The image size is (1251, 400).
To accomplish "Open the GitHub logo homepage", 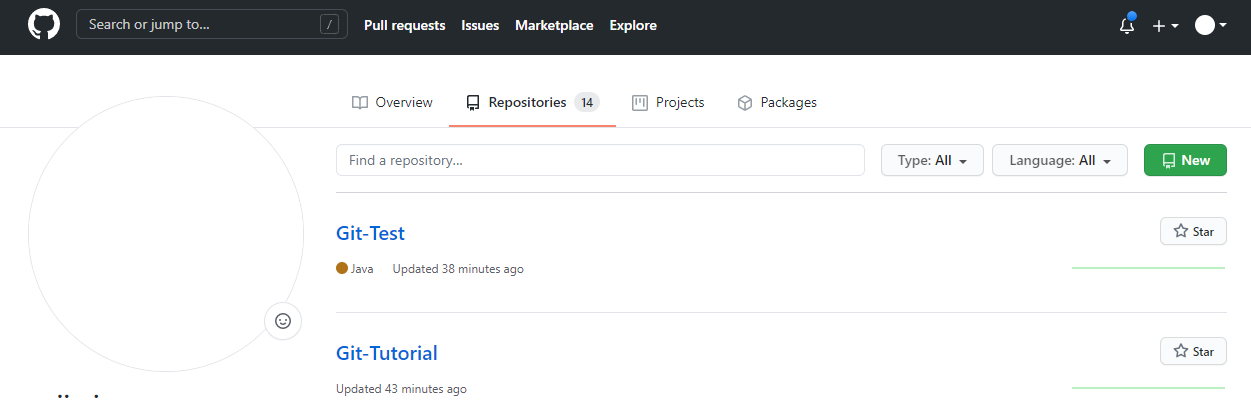I will click(43, 25).
